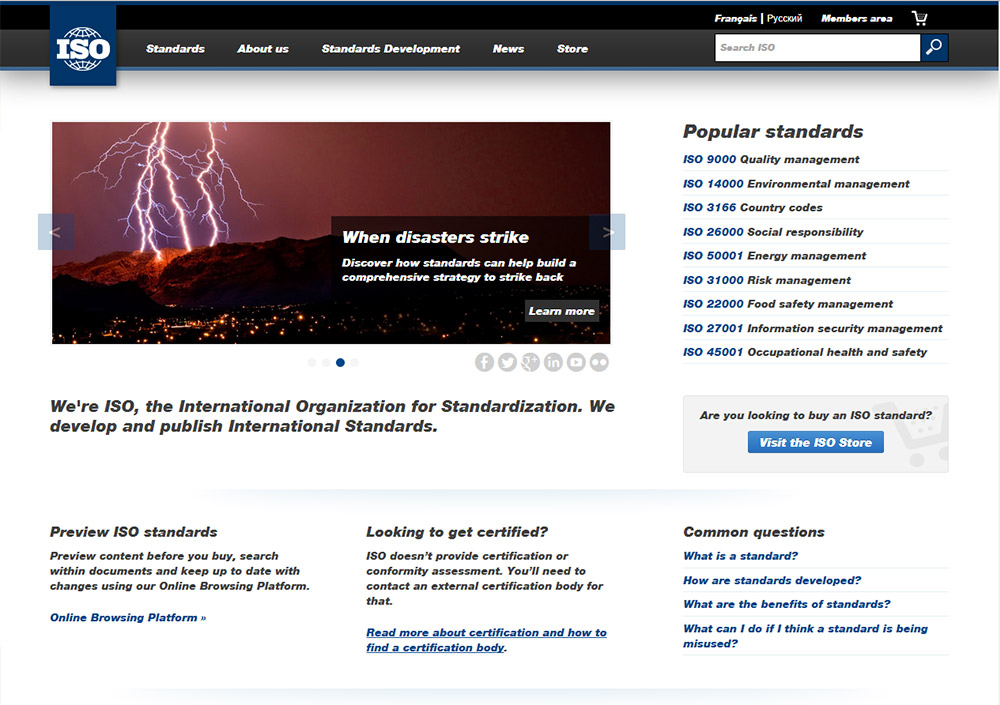Select the first carousel dot
Screen dimensions: 1000x705
coord(312,362)
